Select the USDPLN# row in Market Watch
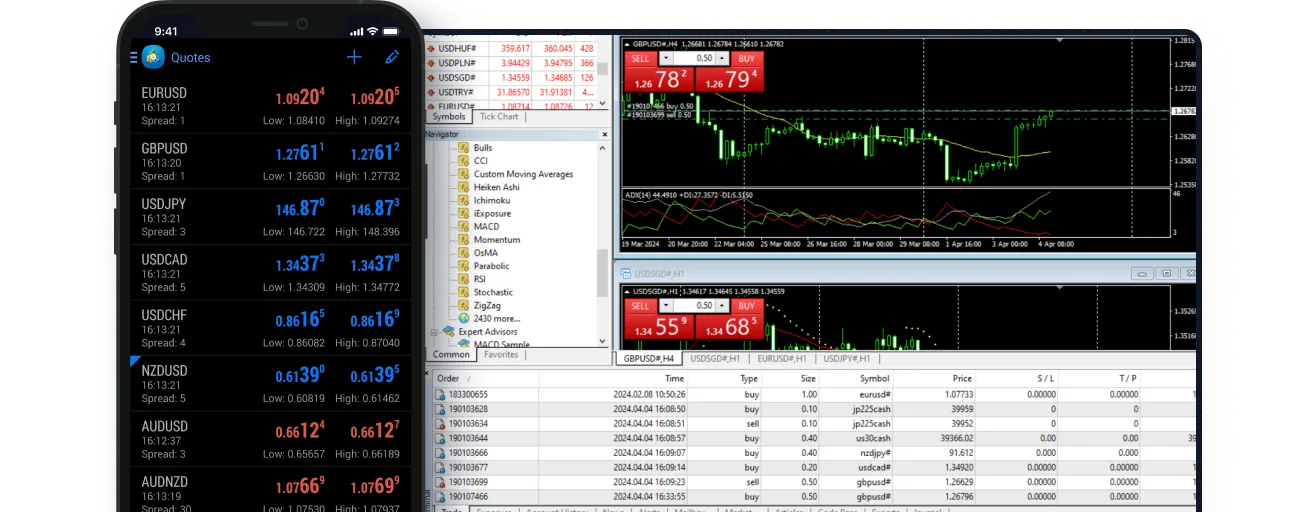 click(x=510, y=62)
